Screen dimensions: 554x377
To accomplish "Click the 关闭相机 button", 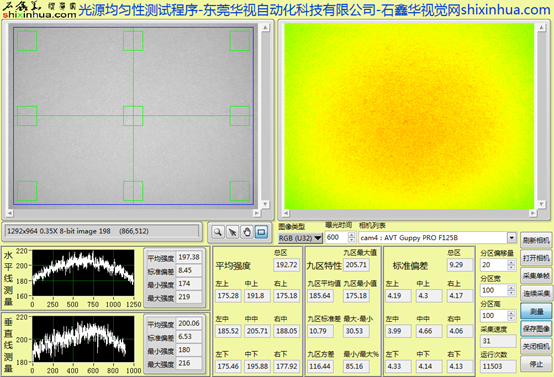I will tap(536, 347).
